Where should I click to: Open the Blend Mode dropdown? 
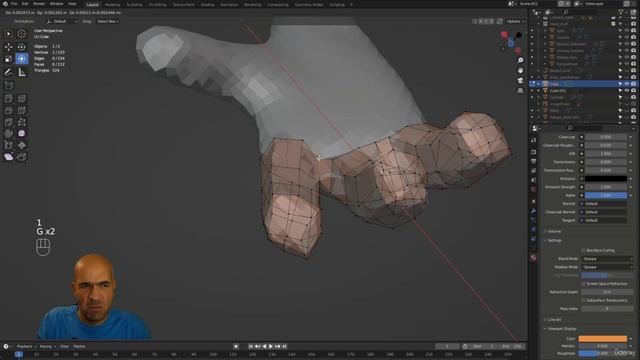click(607, 259)
